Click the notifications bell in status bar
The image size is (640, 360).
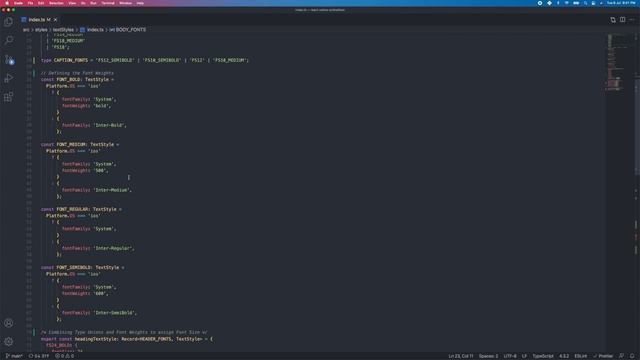tap(632, 356)
